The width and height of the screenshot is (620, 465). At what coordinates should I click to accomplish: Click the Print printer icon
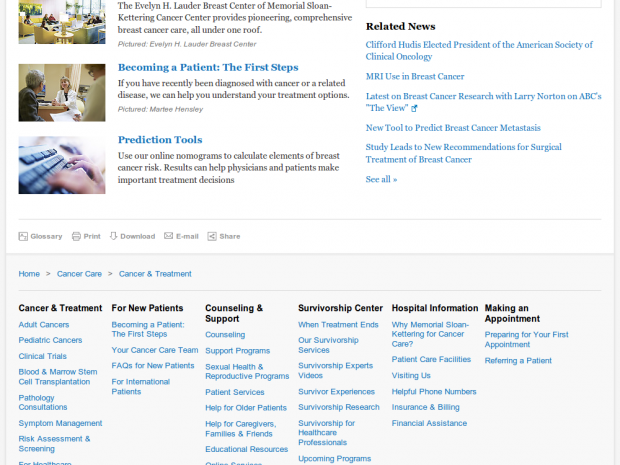click(76, 236)
